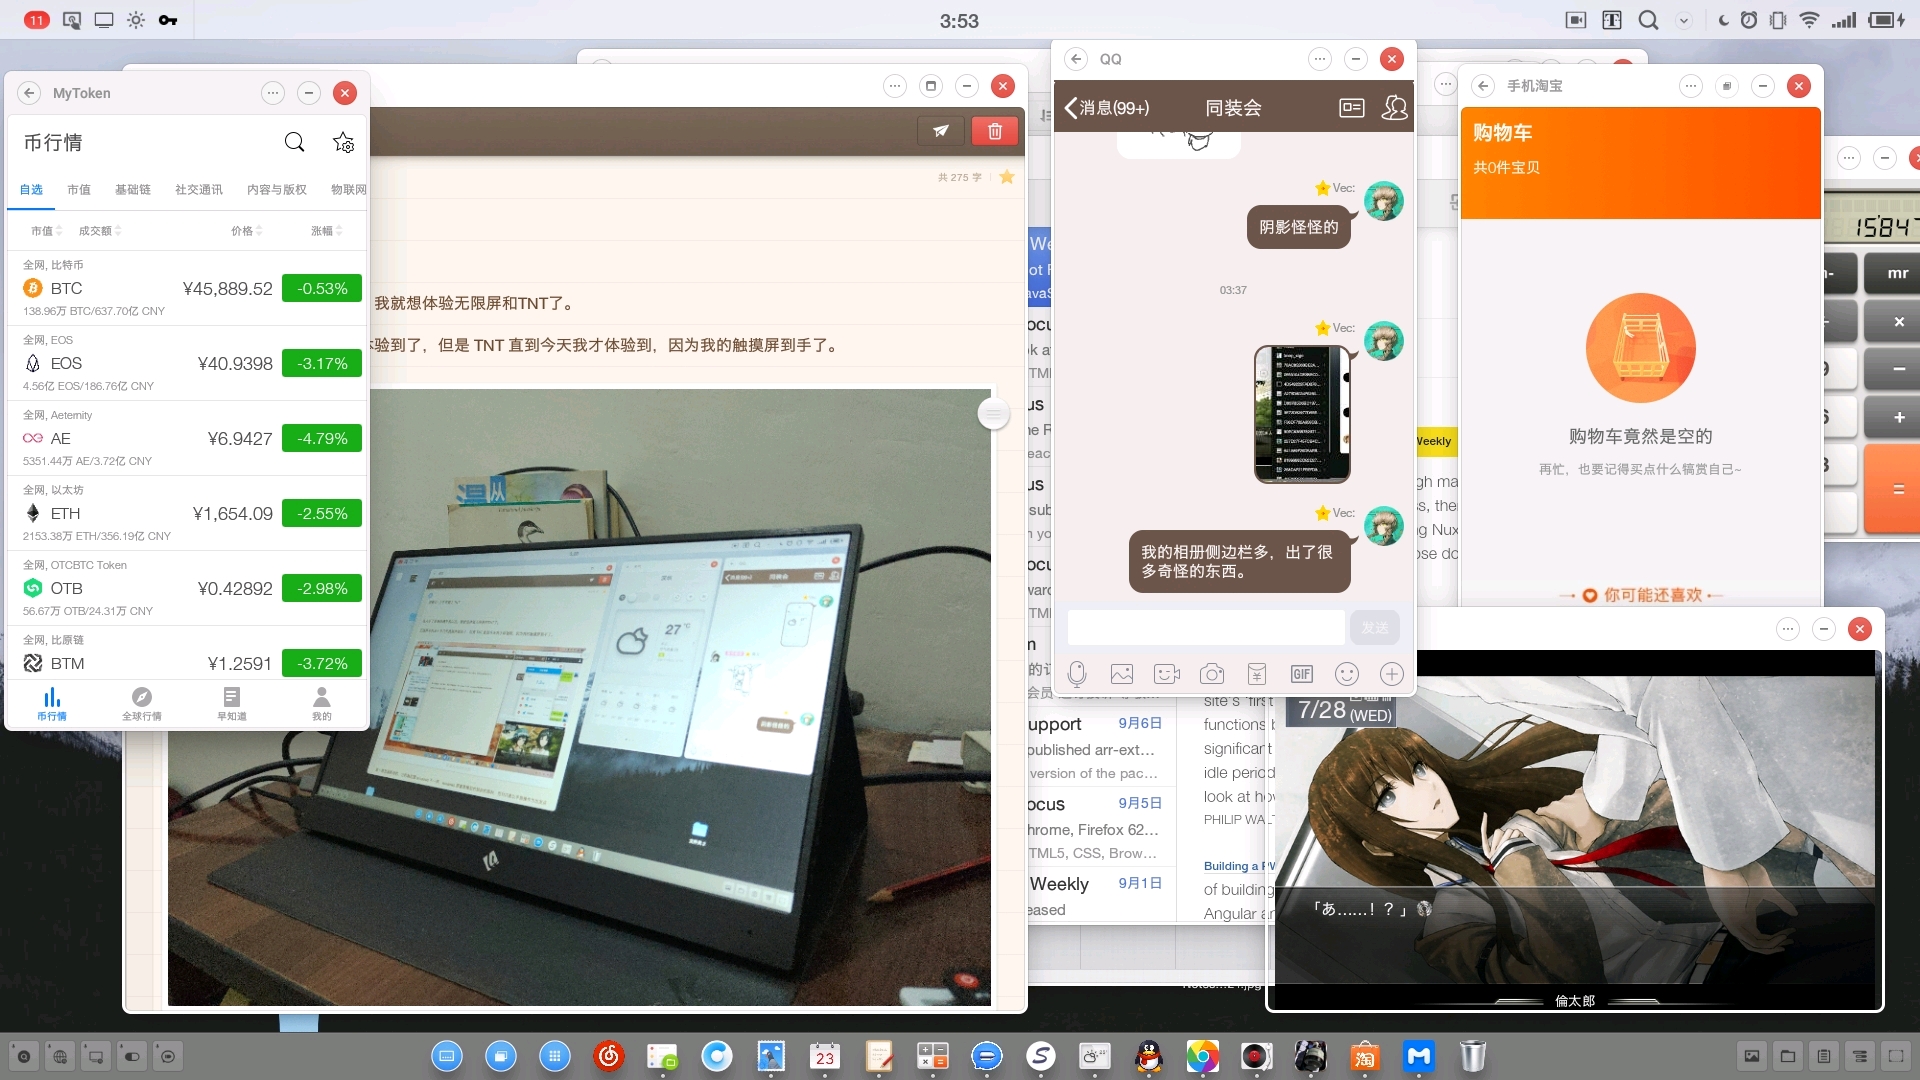Viewport: 1920px width, 1080px height.
Task: Go back in the 手机淘宝 window
Action: pyautogui.click(x=1483, y=86)
